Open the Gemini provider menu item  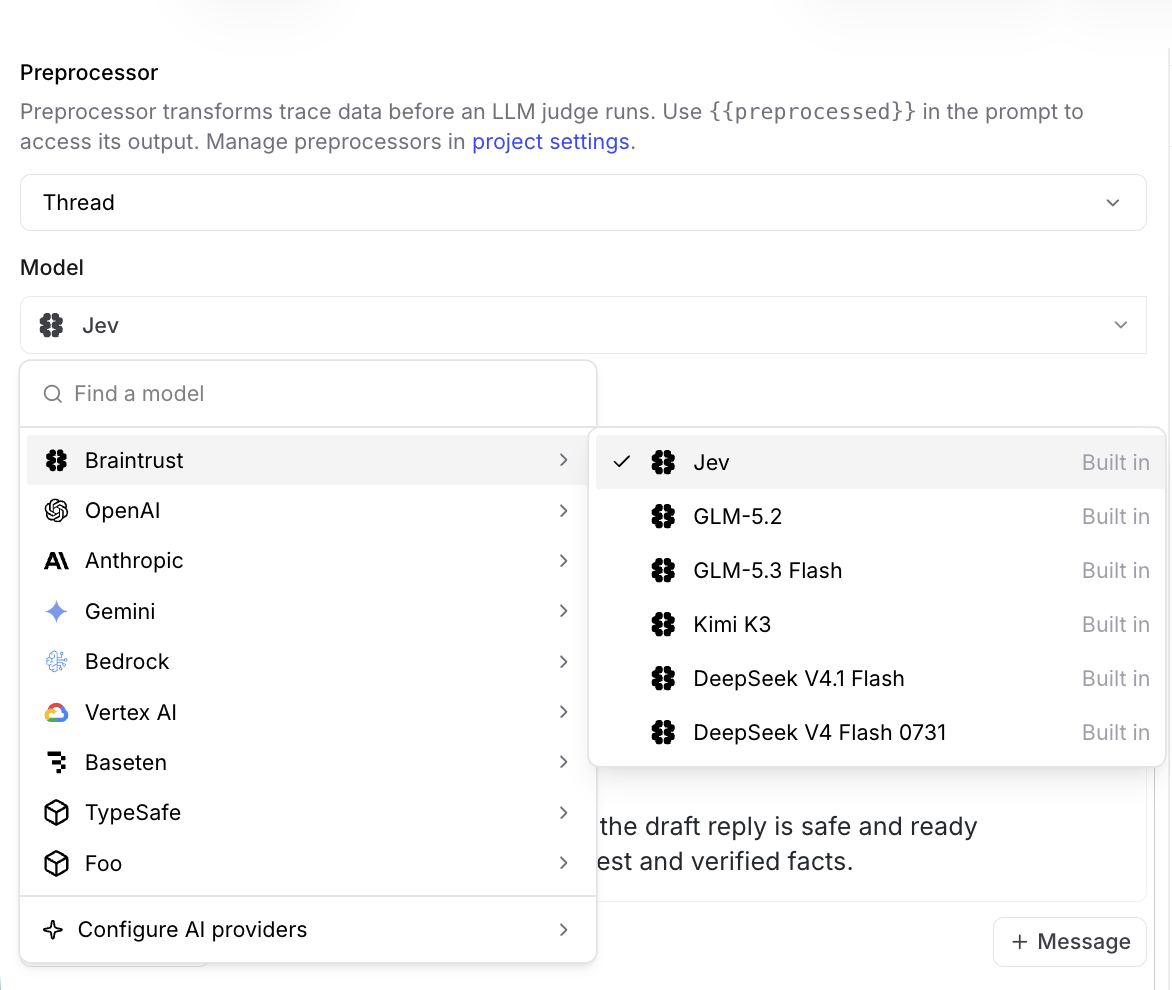point(308,611)
